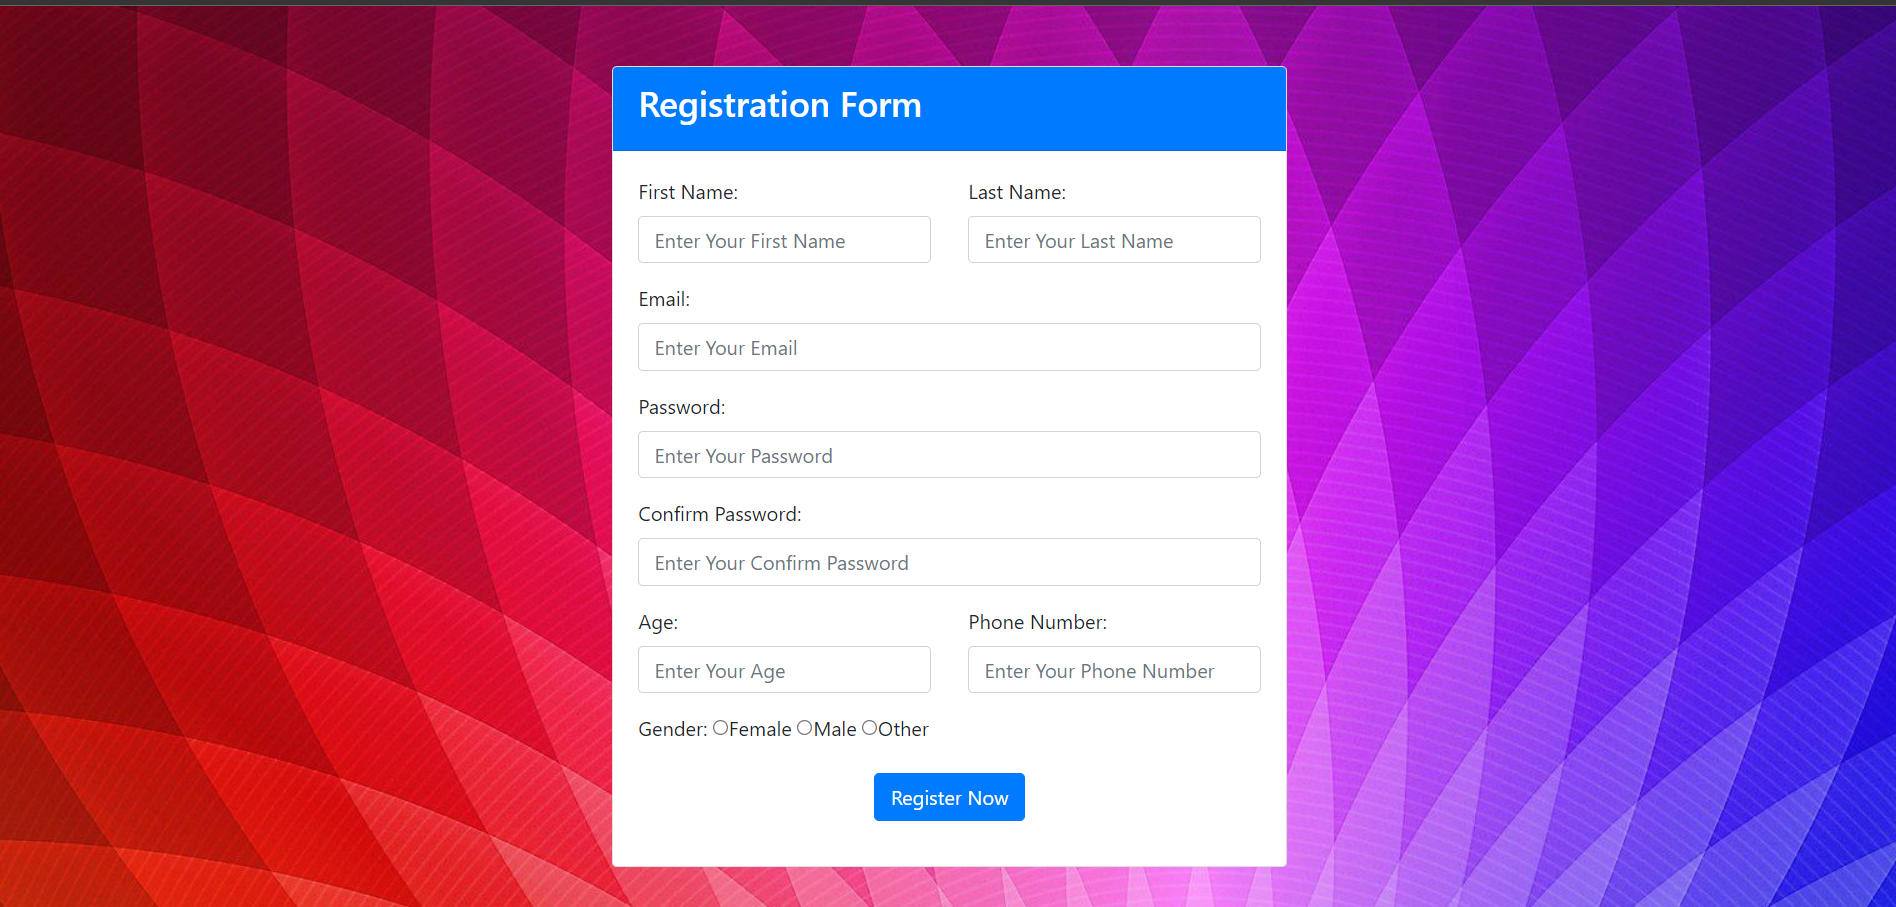This screenshot has width=1896, height=907.
Task: Click the Gender label text
Action: tap(671, 729)
